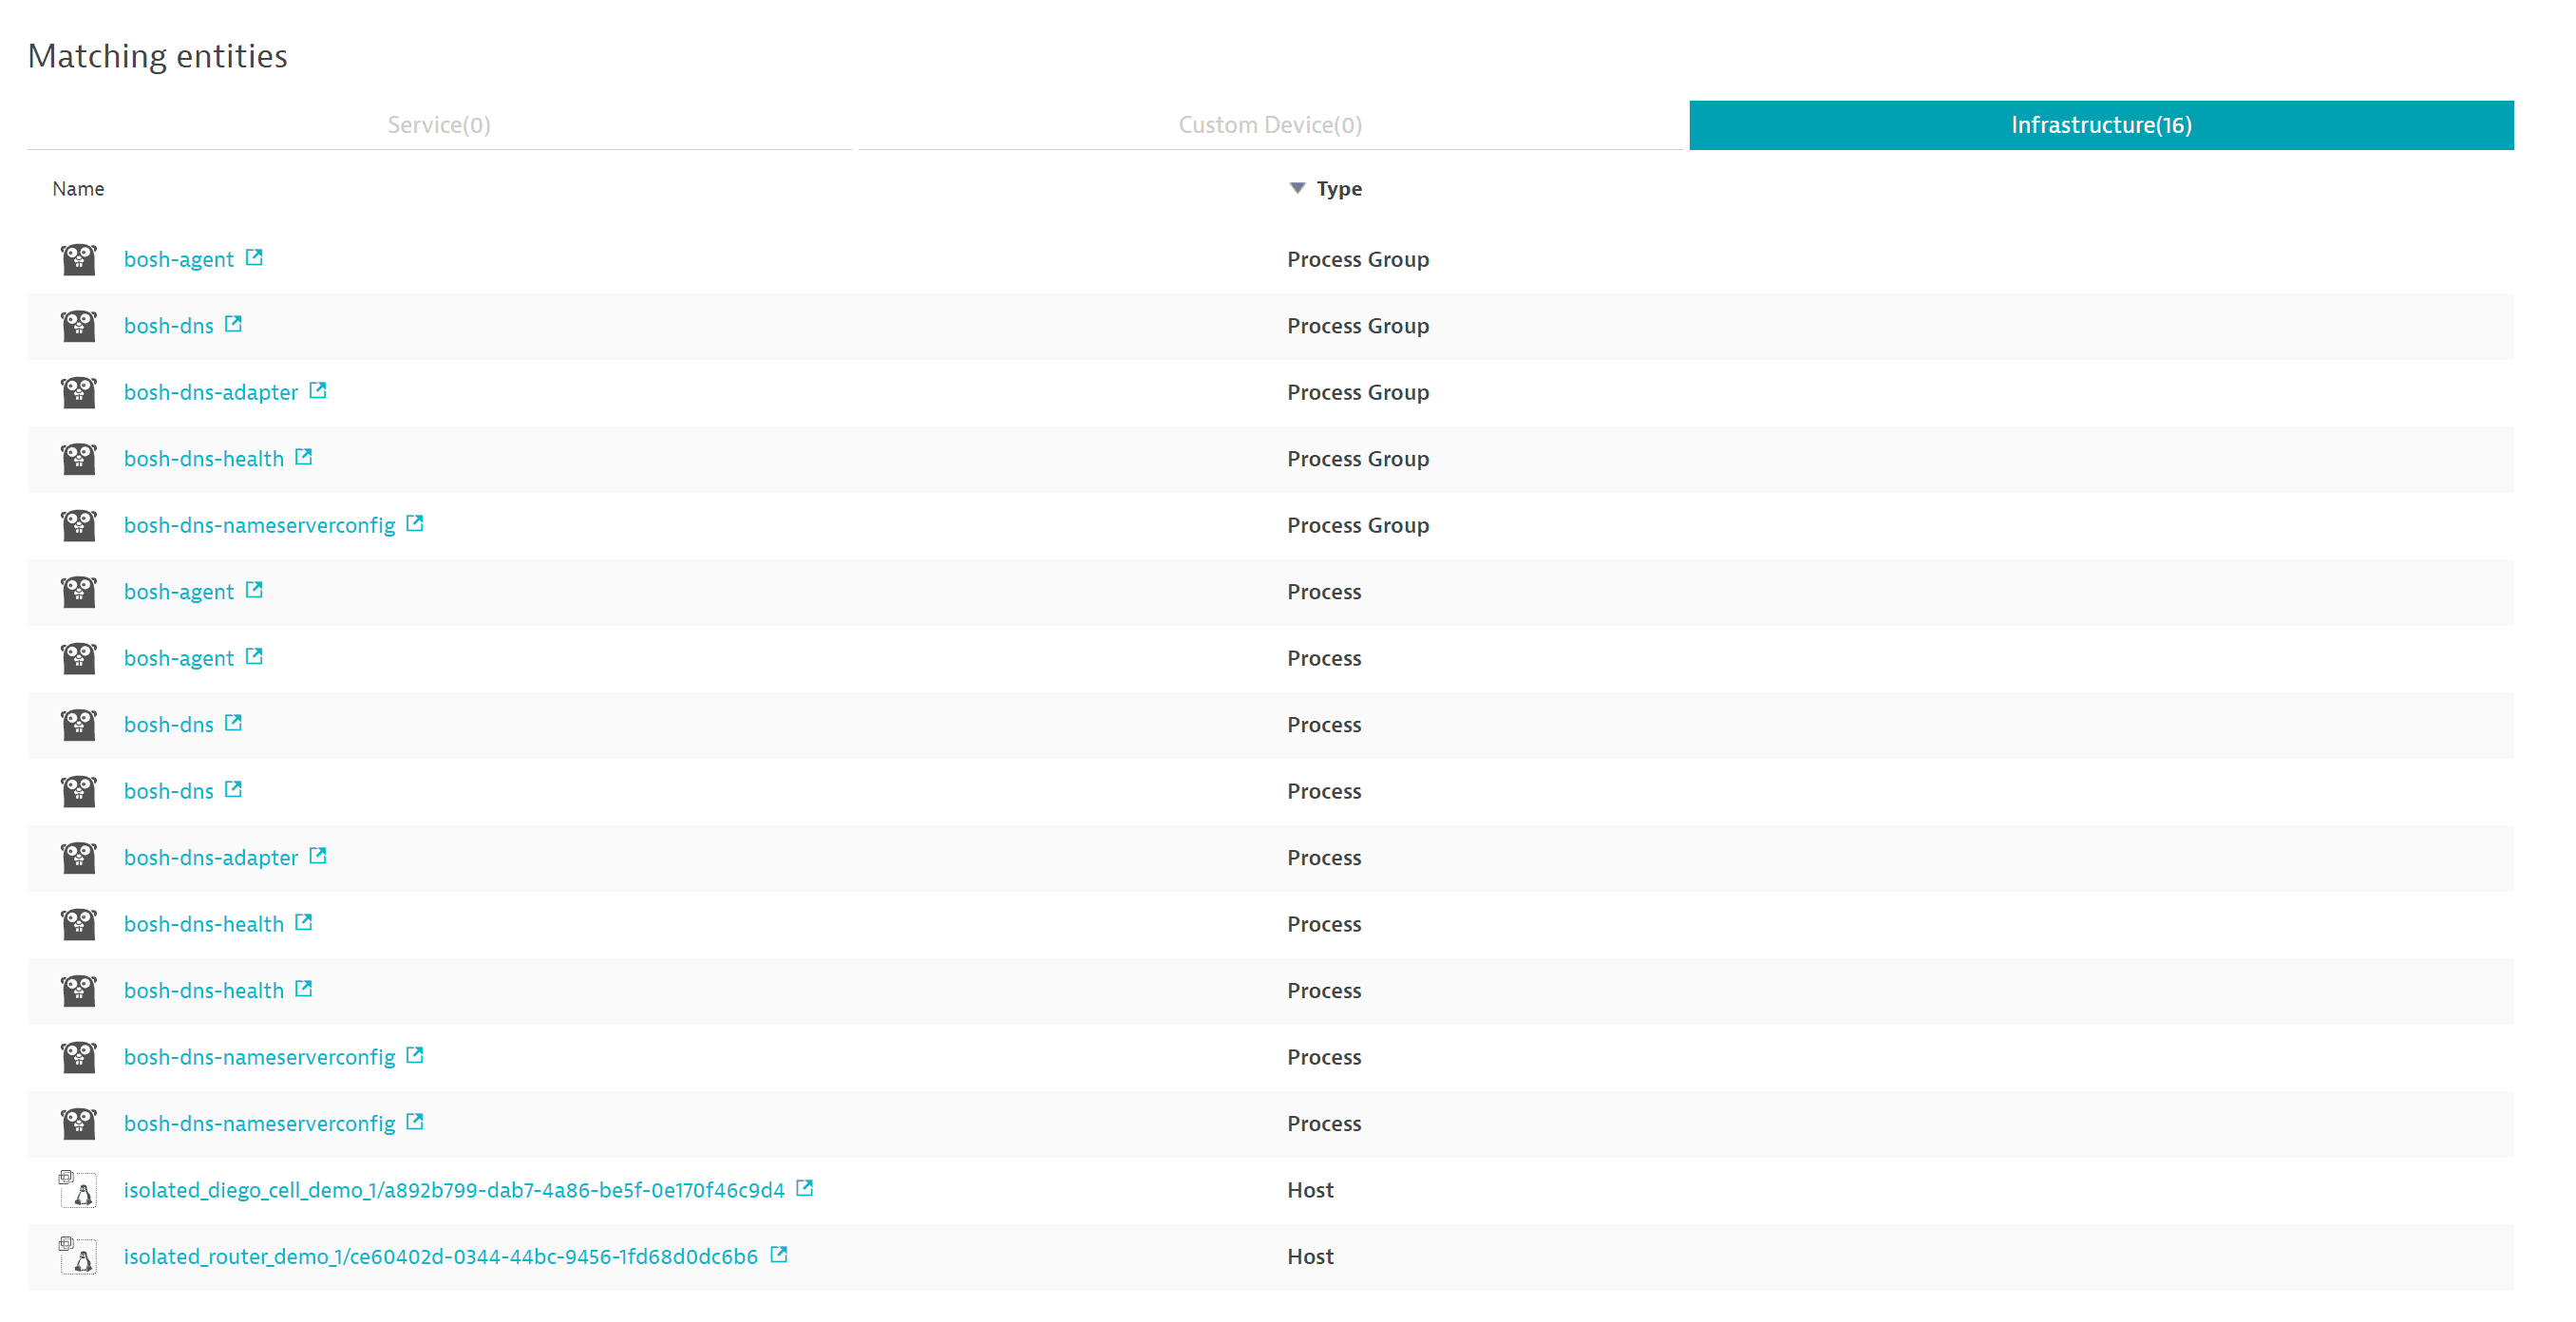The image size is (2576, 1322).
Task: Open the bosh-dns-health Process Group link
Action: coord(204,459)
